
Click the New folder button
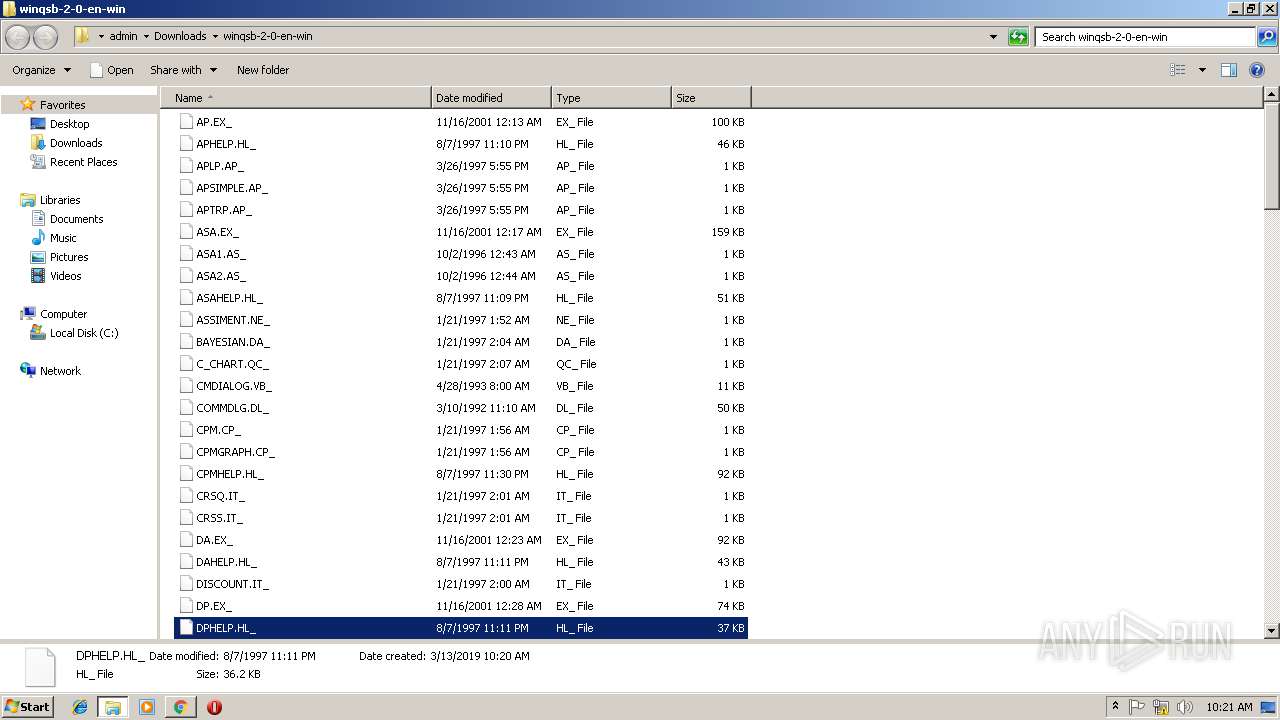pos(263,70)
